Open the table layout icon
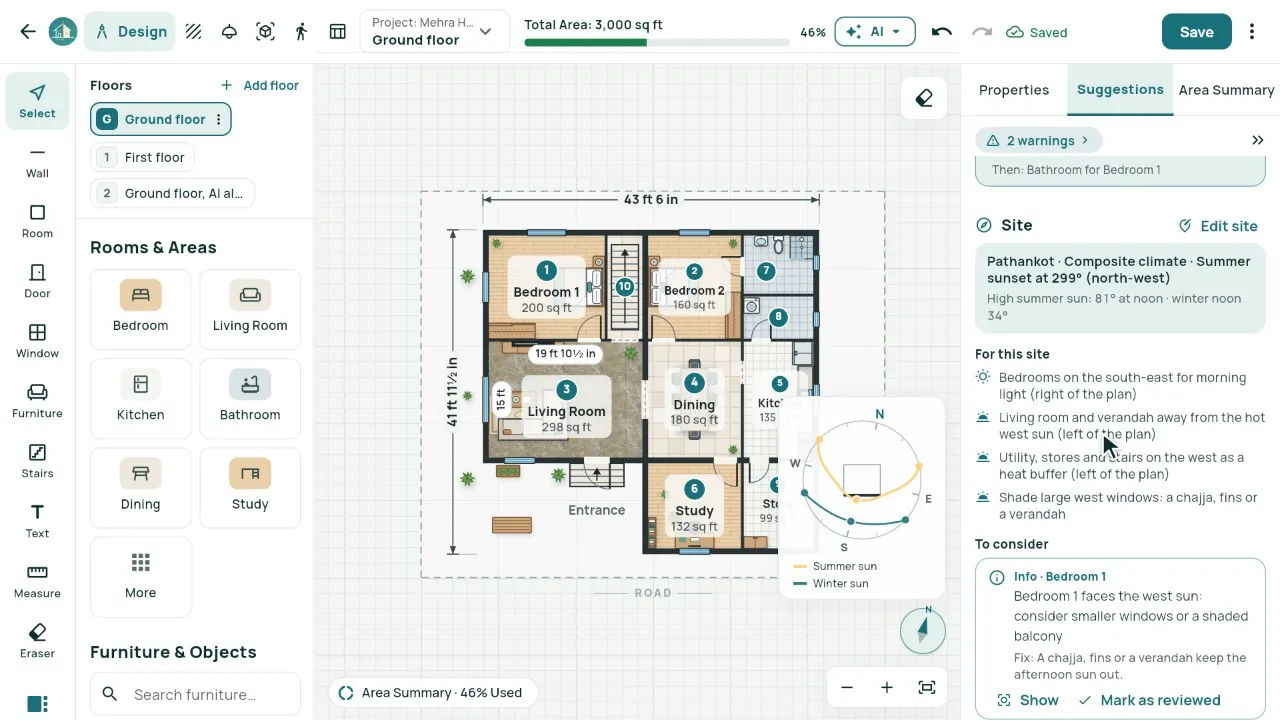This screenshot has height=720, width=1280. (338, 32)
